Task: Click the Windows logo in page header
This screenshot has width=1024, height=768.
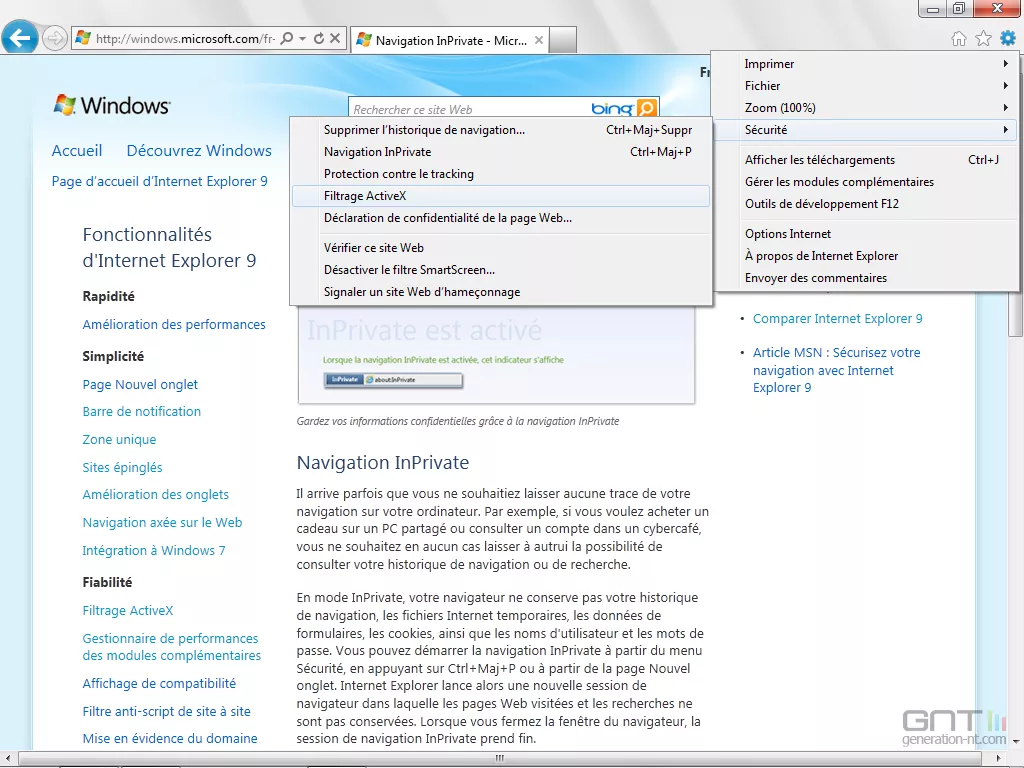Action: [x=112, y=105]
